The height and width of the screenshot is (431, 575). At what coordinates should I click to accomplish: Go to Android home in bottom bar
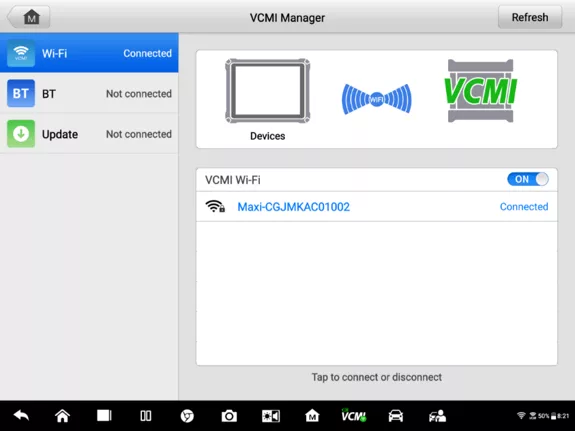(62, 416)
